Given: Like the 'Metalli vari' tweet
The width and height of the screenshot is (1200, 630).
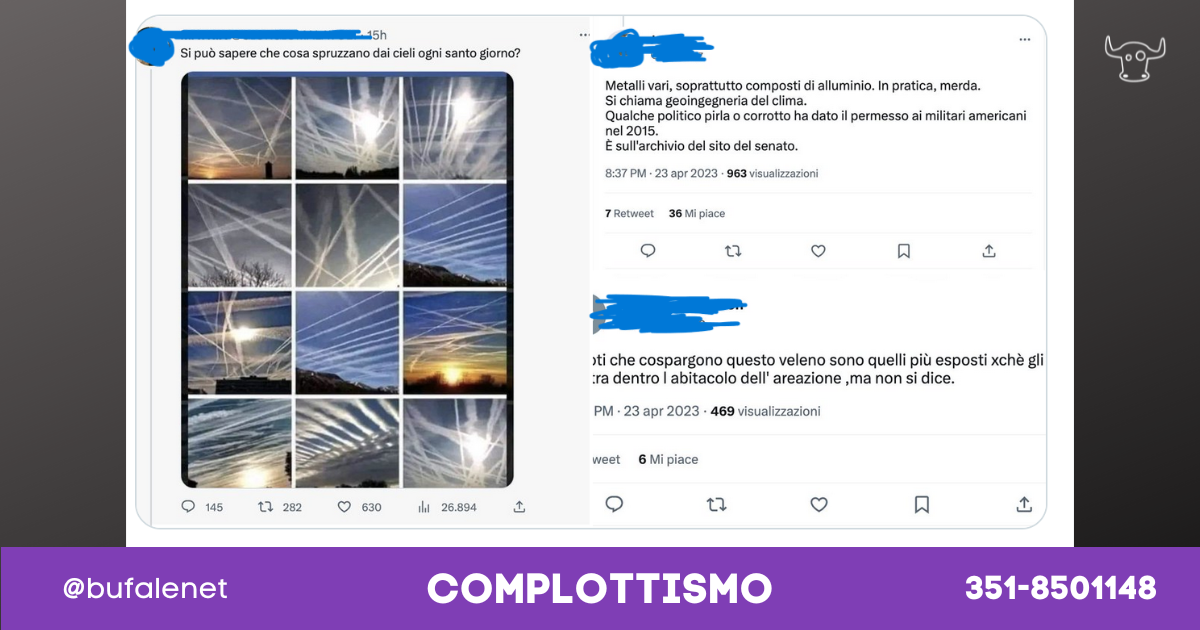Looking at the screenshot, I should point(818,251).
